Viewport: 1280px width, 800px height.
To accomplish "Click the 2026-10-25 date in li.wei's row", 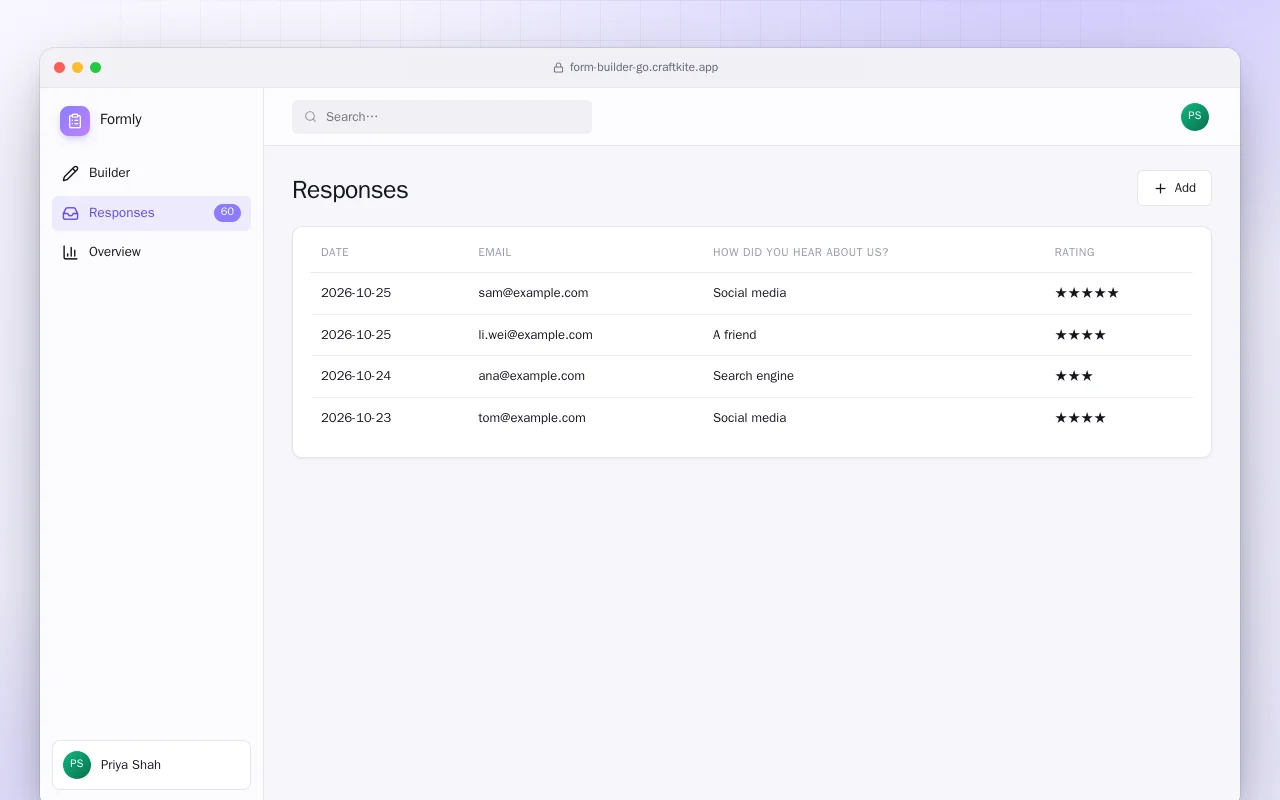I will tap(356, 335).
